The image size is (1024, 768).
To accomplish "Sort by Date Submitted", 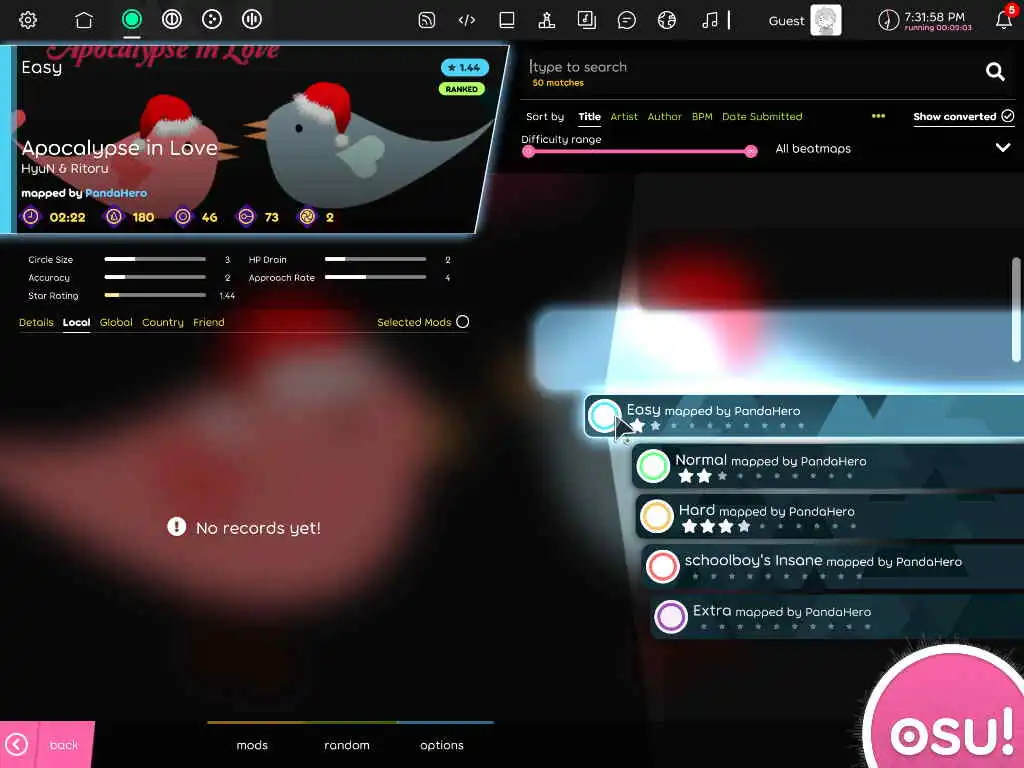I will [x=762, y=116].
